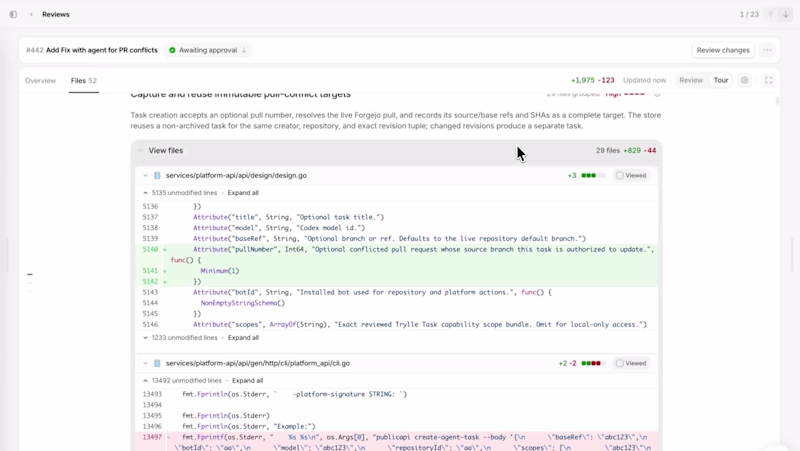This screenshot has height=451, width=800.
Task: Click the design.go file type icon
Action: [157, 176]
